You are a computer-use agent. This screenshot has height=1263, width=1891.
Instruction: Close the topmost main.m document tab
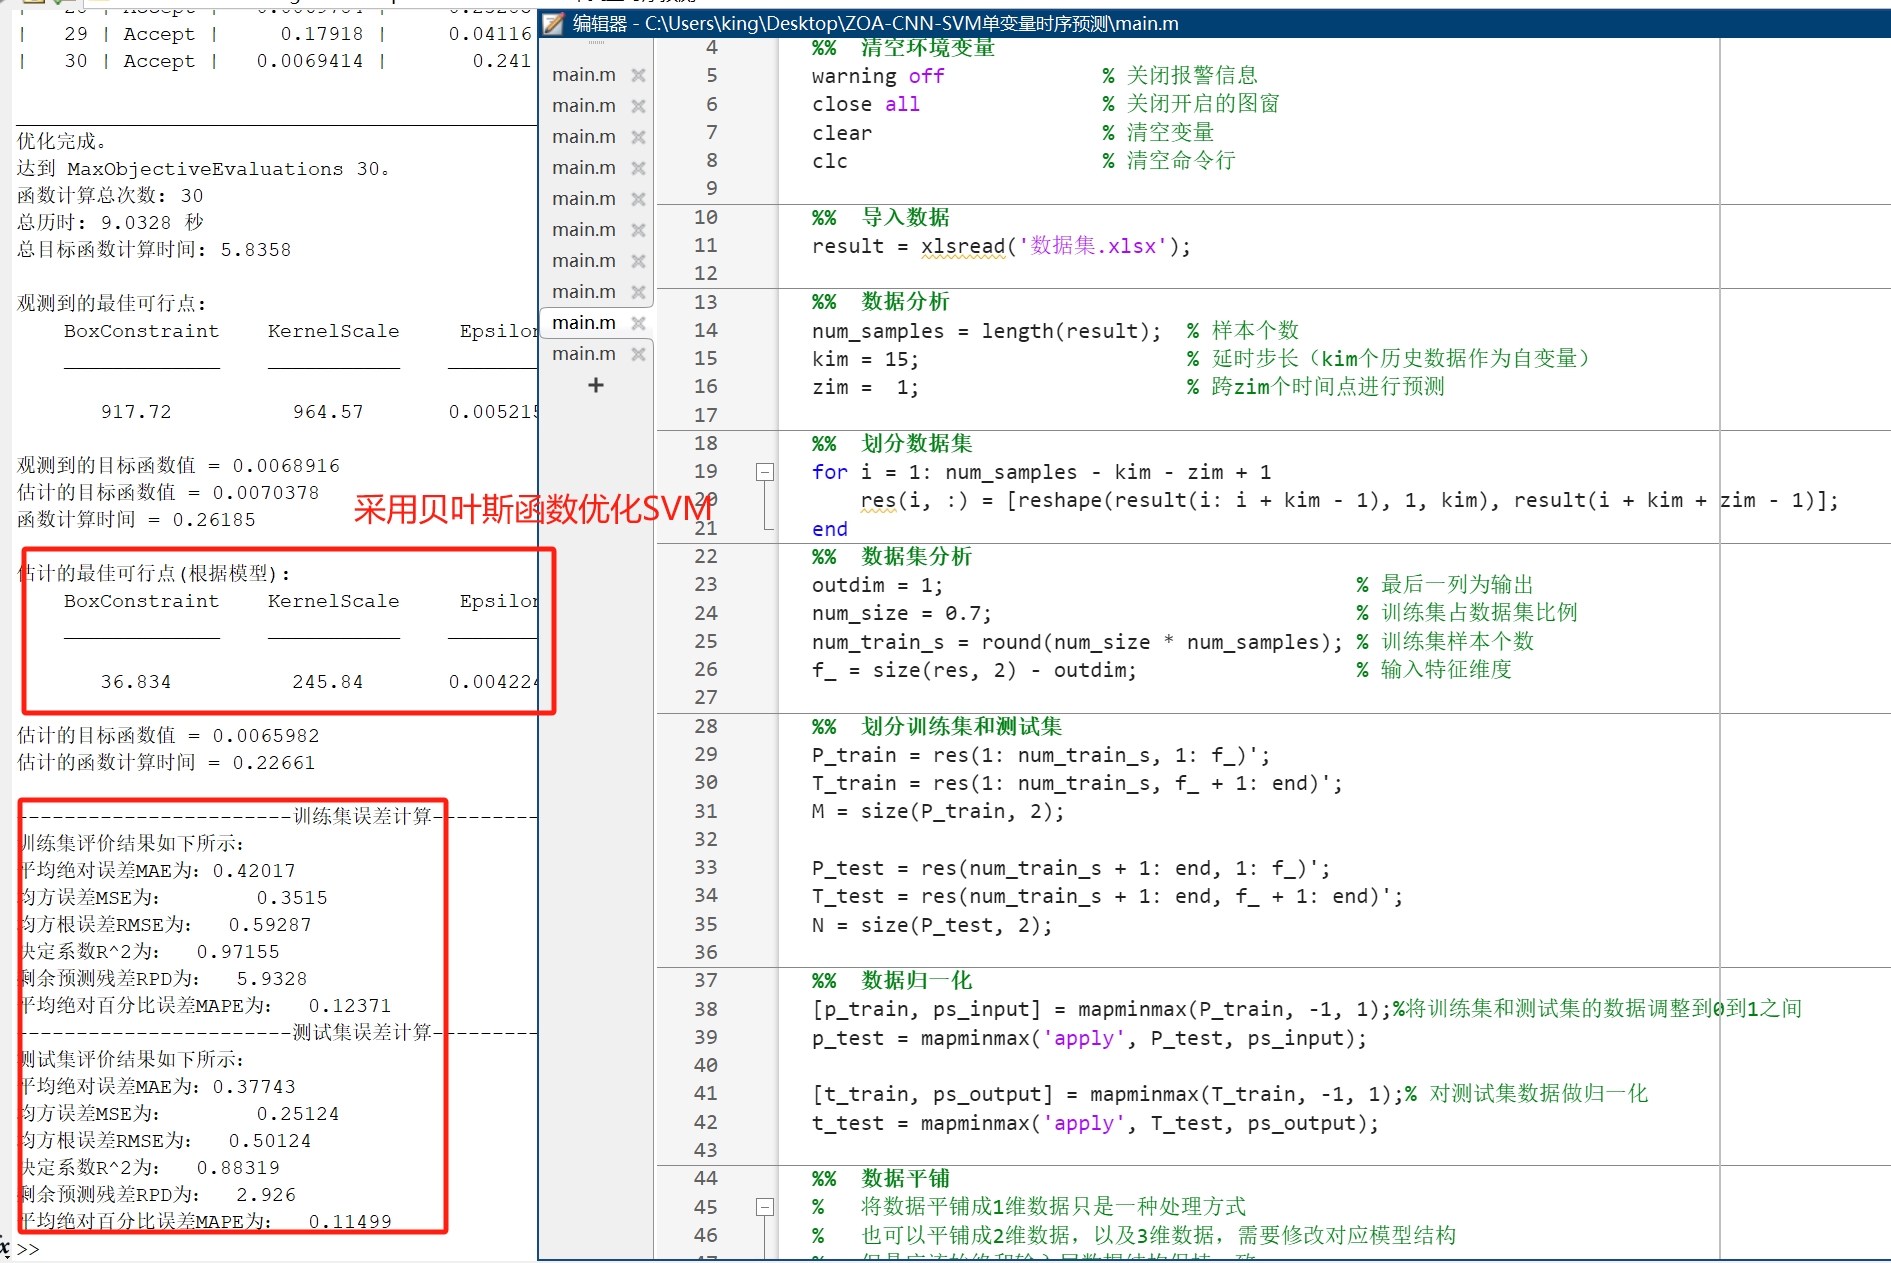pos(638,74)
